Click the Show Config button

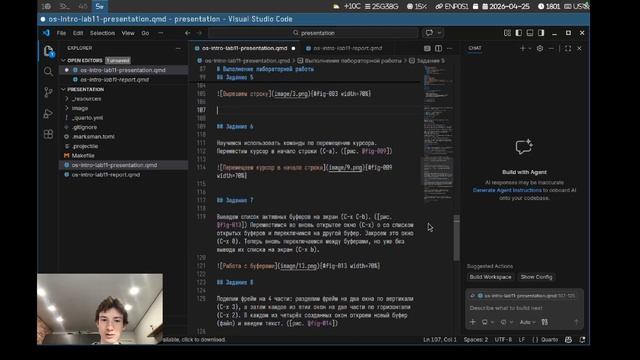(536, 277)
